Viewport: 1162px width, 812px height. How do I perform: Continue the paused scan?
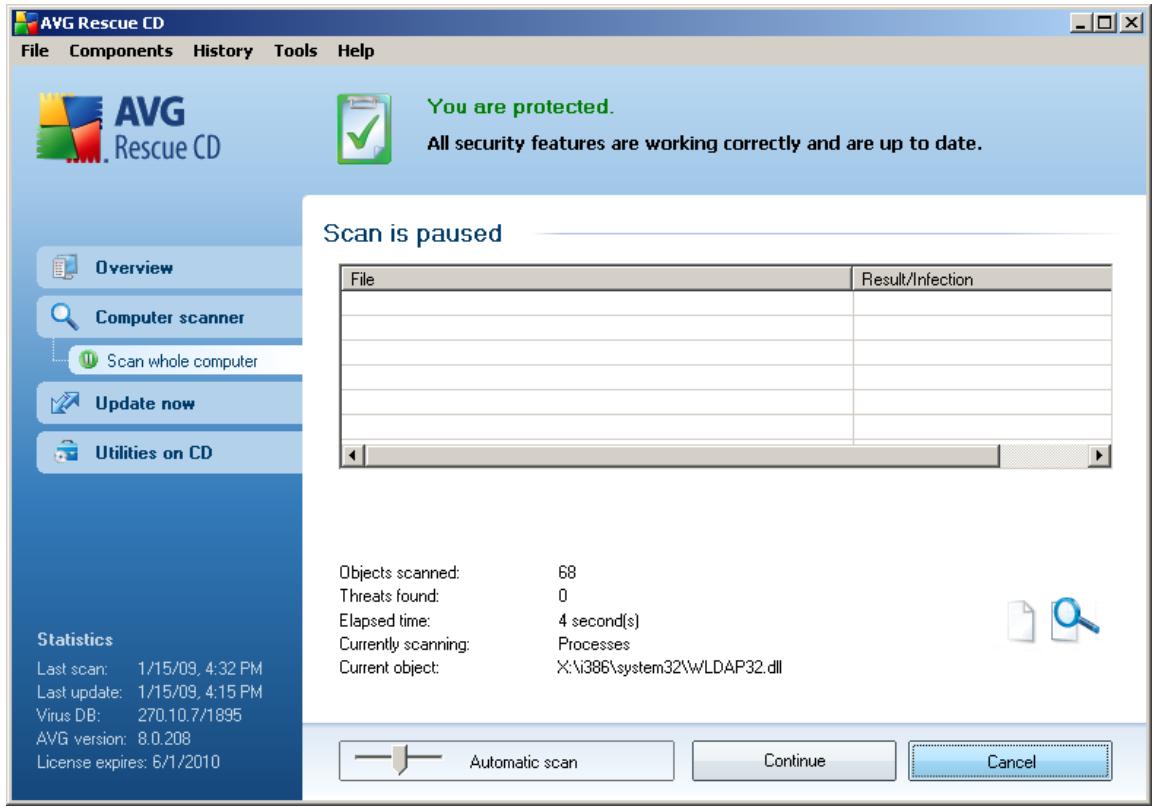794,761
